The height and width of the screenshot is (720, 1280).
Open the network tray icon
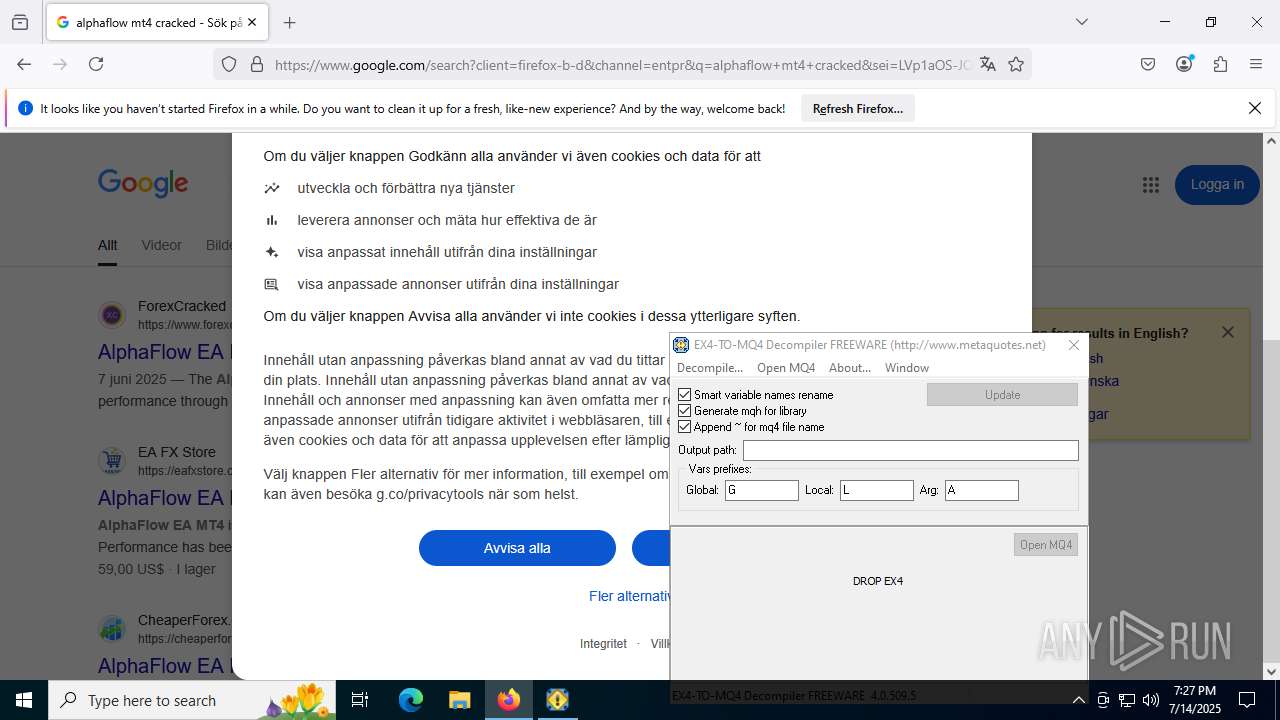(1127, 700)
